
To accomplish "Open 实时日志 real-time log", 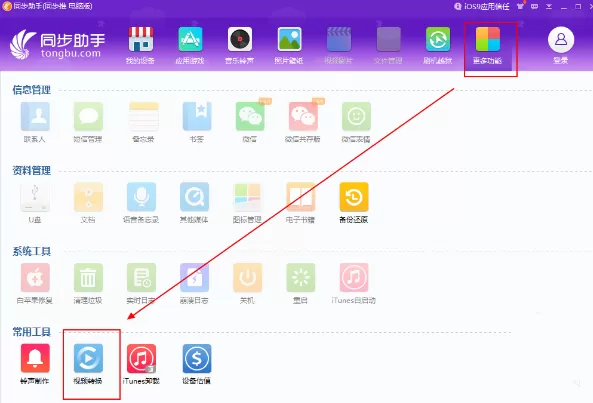I will pos(141,284).
